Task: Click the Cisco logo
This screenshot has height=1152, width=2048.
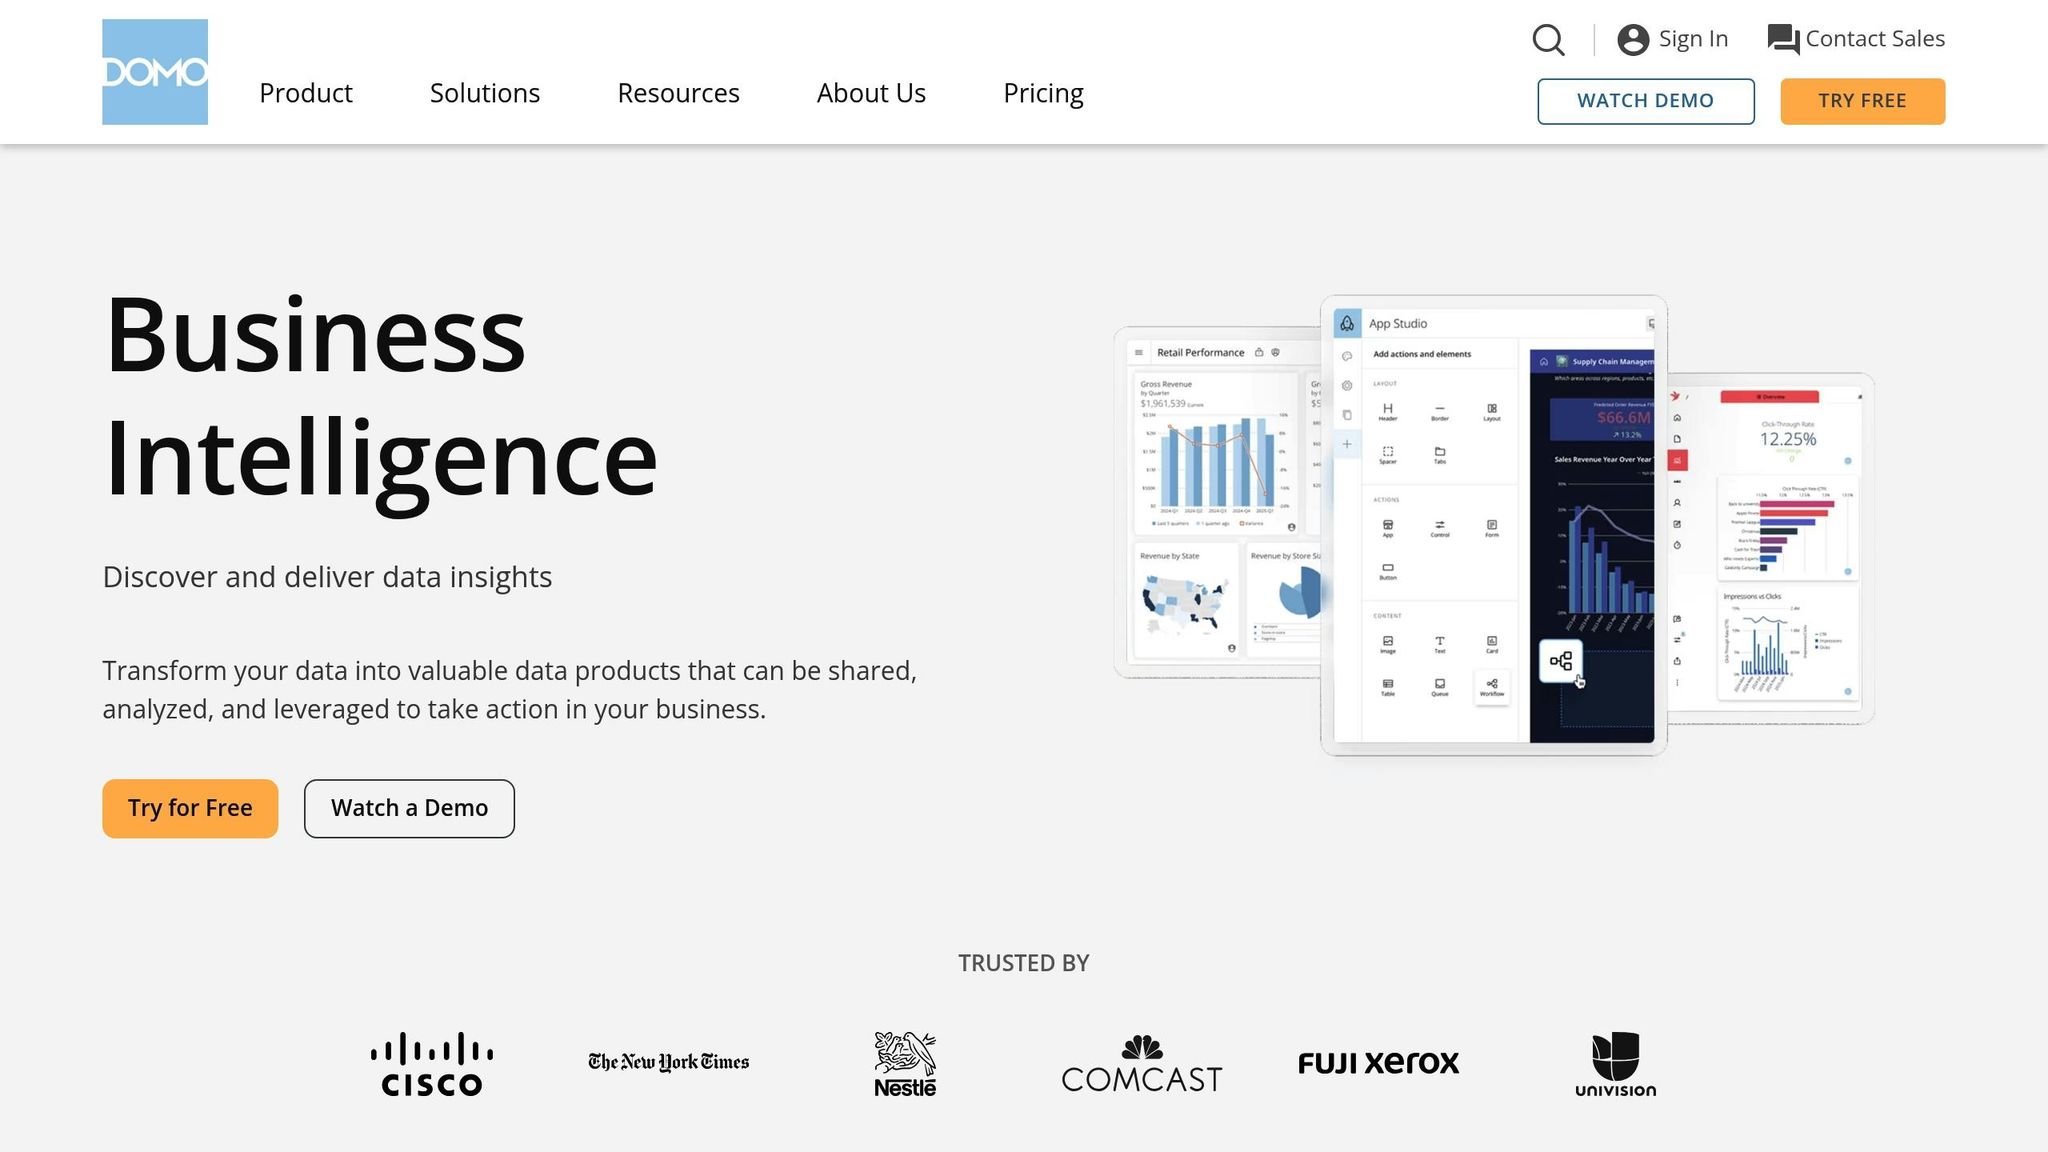Action: coord(432,1064)
